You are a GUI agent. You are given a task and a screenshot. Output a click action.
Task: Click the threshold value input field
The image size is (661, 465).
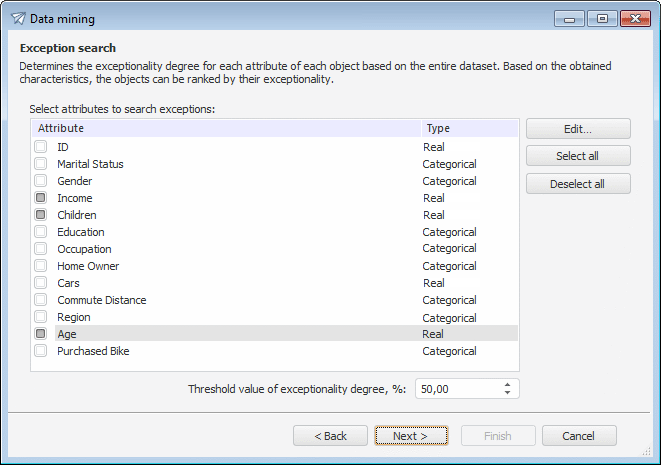[x=455, y=389]
